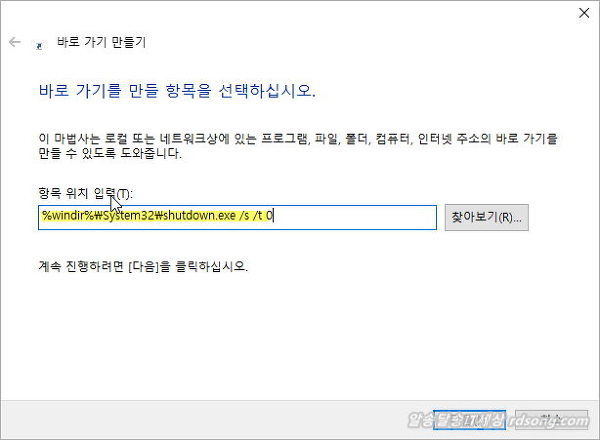Click the 바로 가기 만들기 window title text
Screen dimensions: 600x440
pos(101,42)
